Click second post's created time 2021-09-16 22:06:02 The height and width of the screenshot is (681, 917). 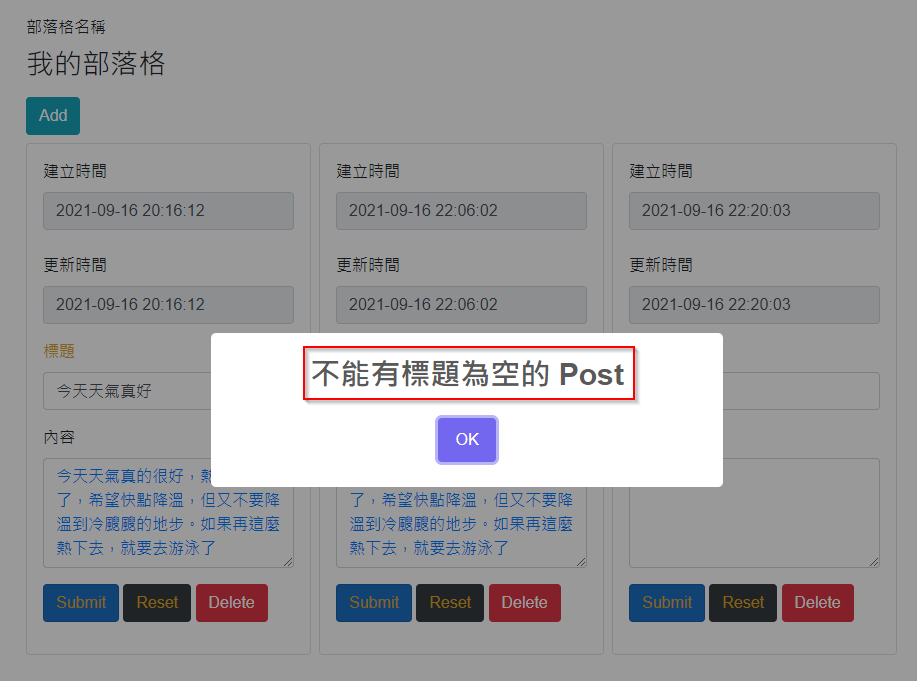pyautogui.click(x=461, y=211)
